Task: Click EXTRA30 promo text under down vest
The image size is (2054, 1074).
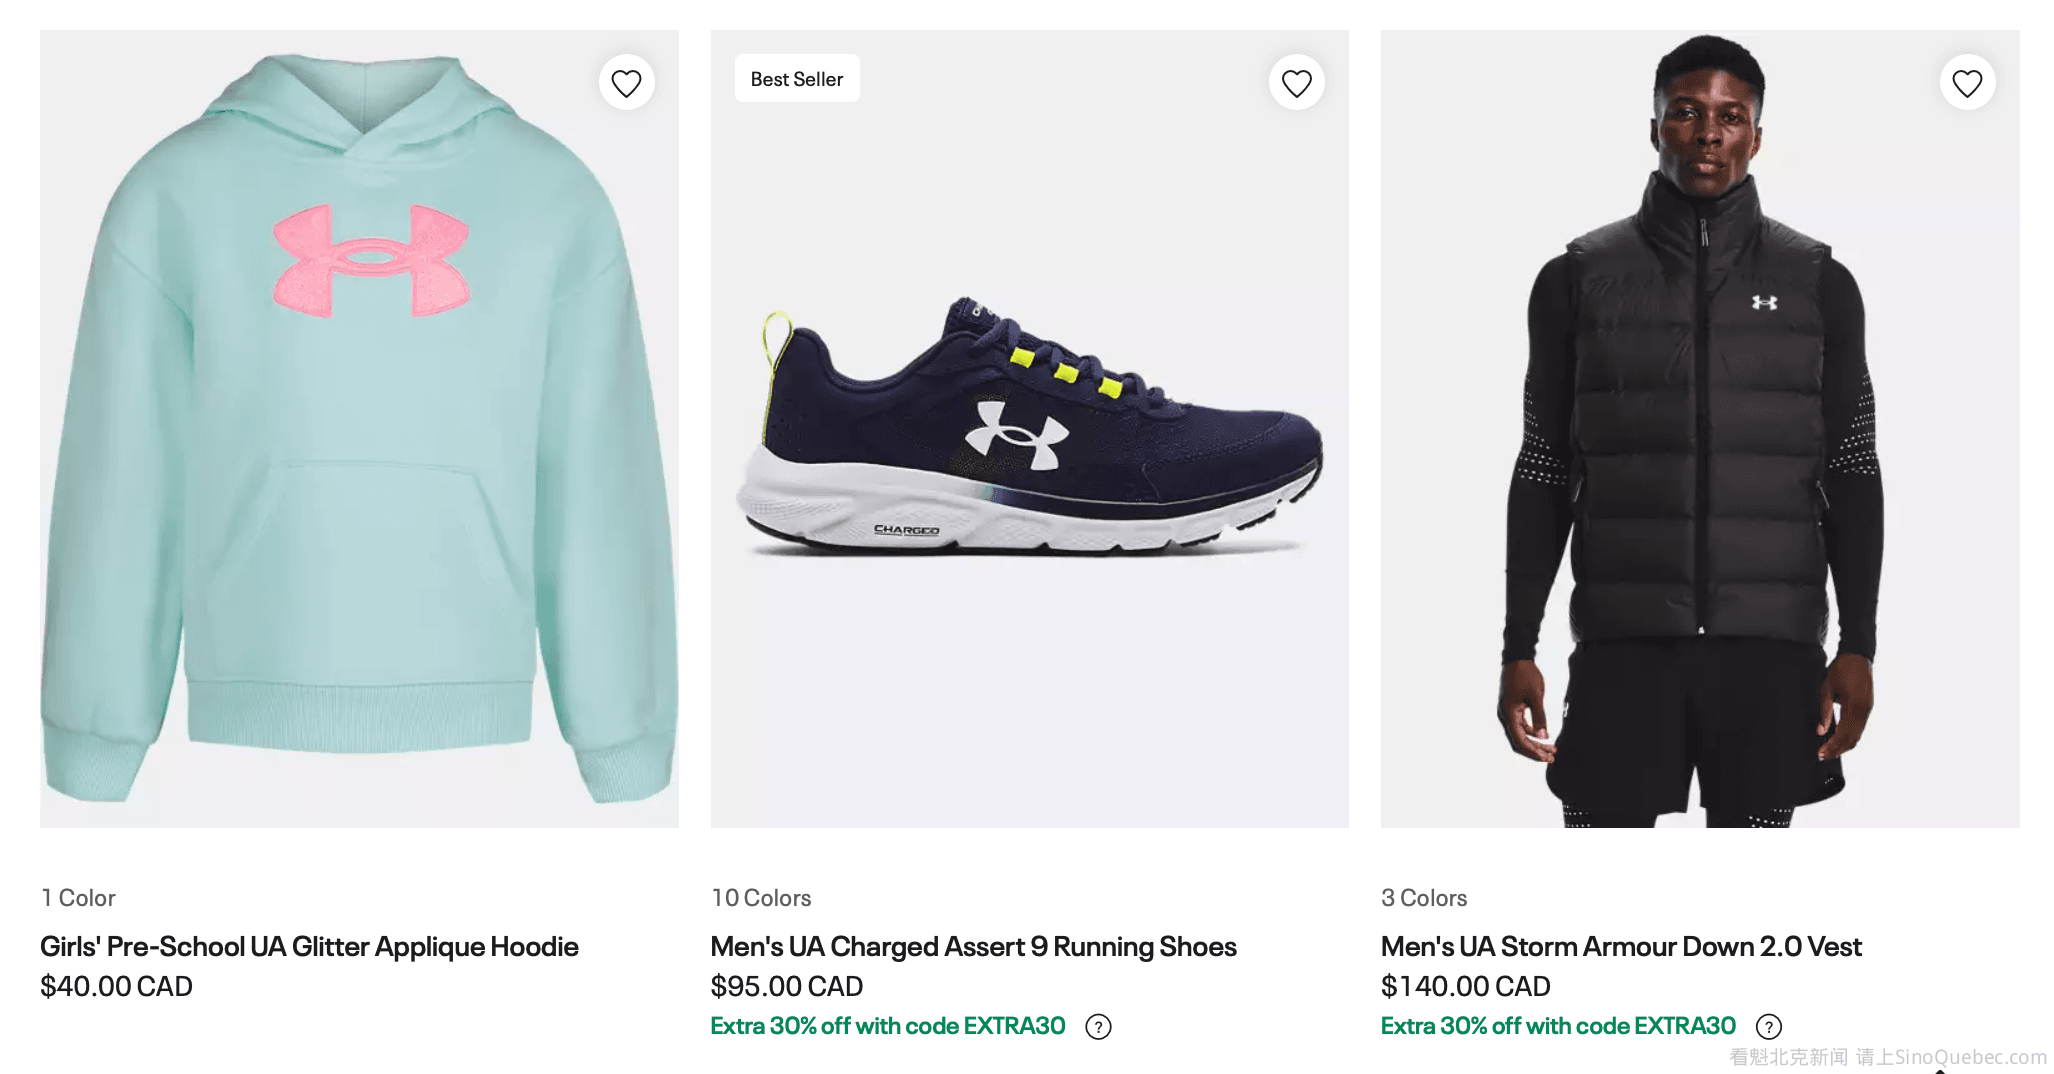Action: pyautogui.click(x=1557, y=1026)
